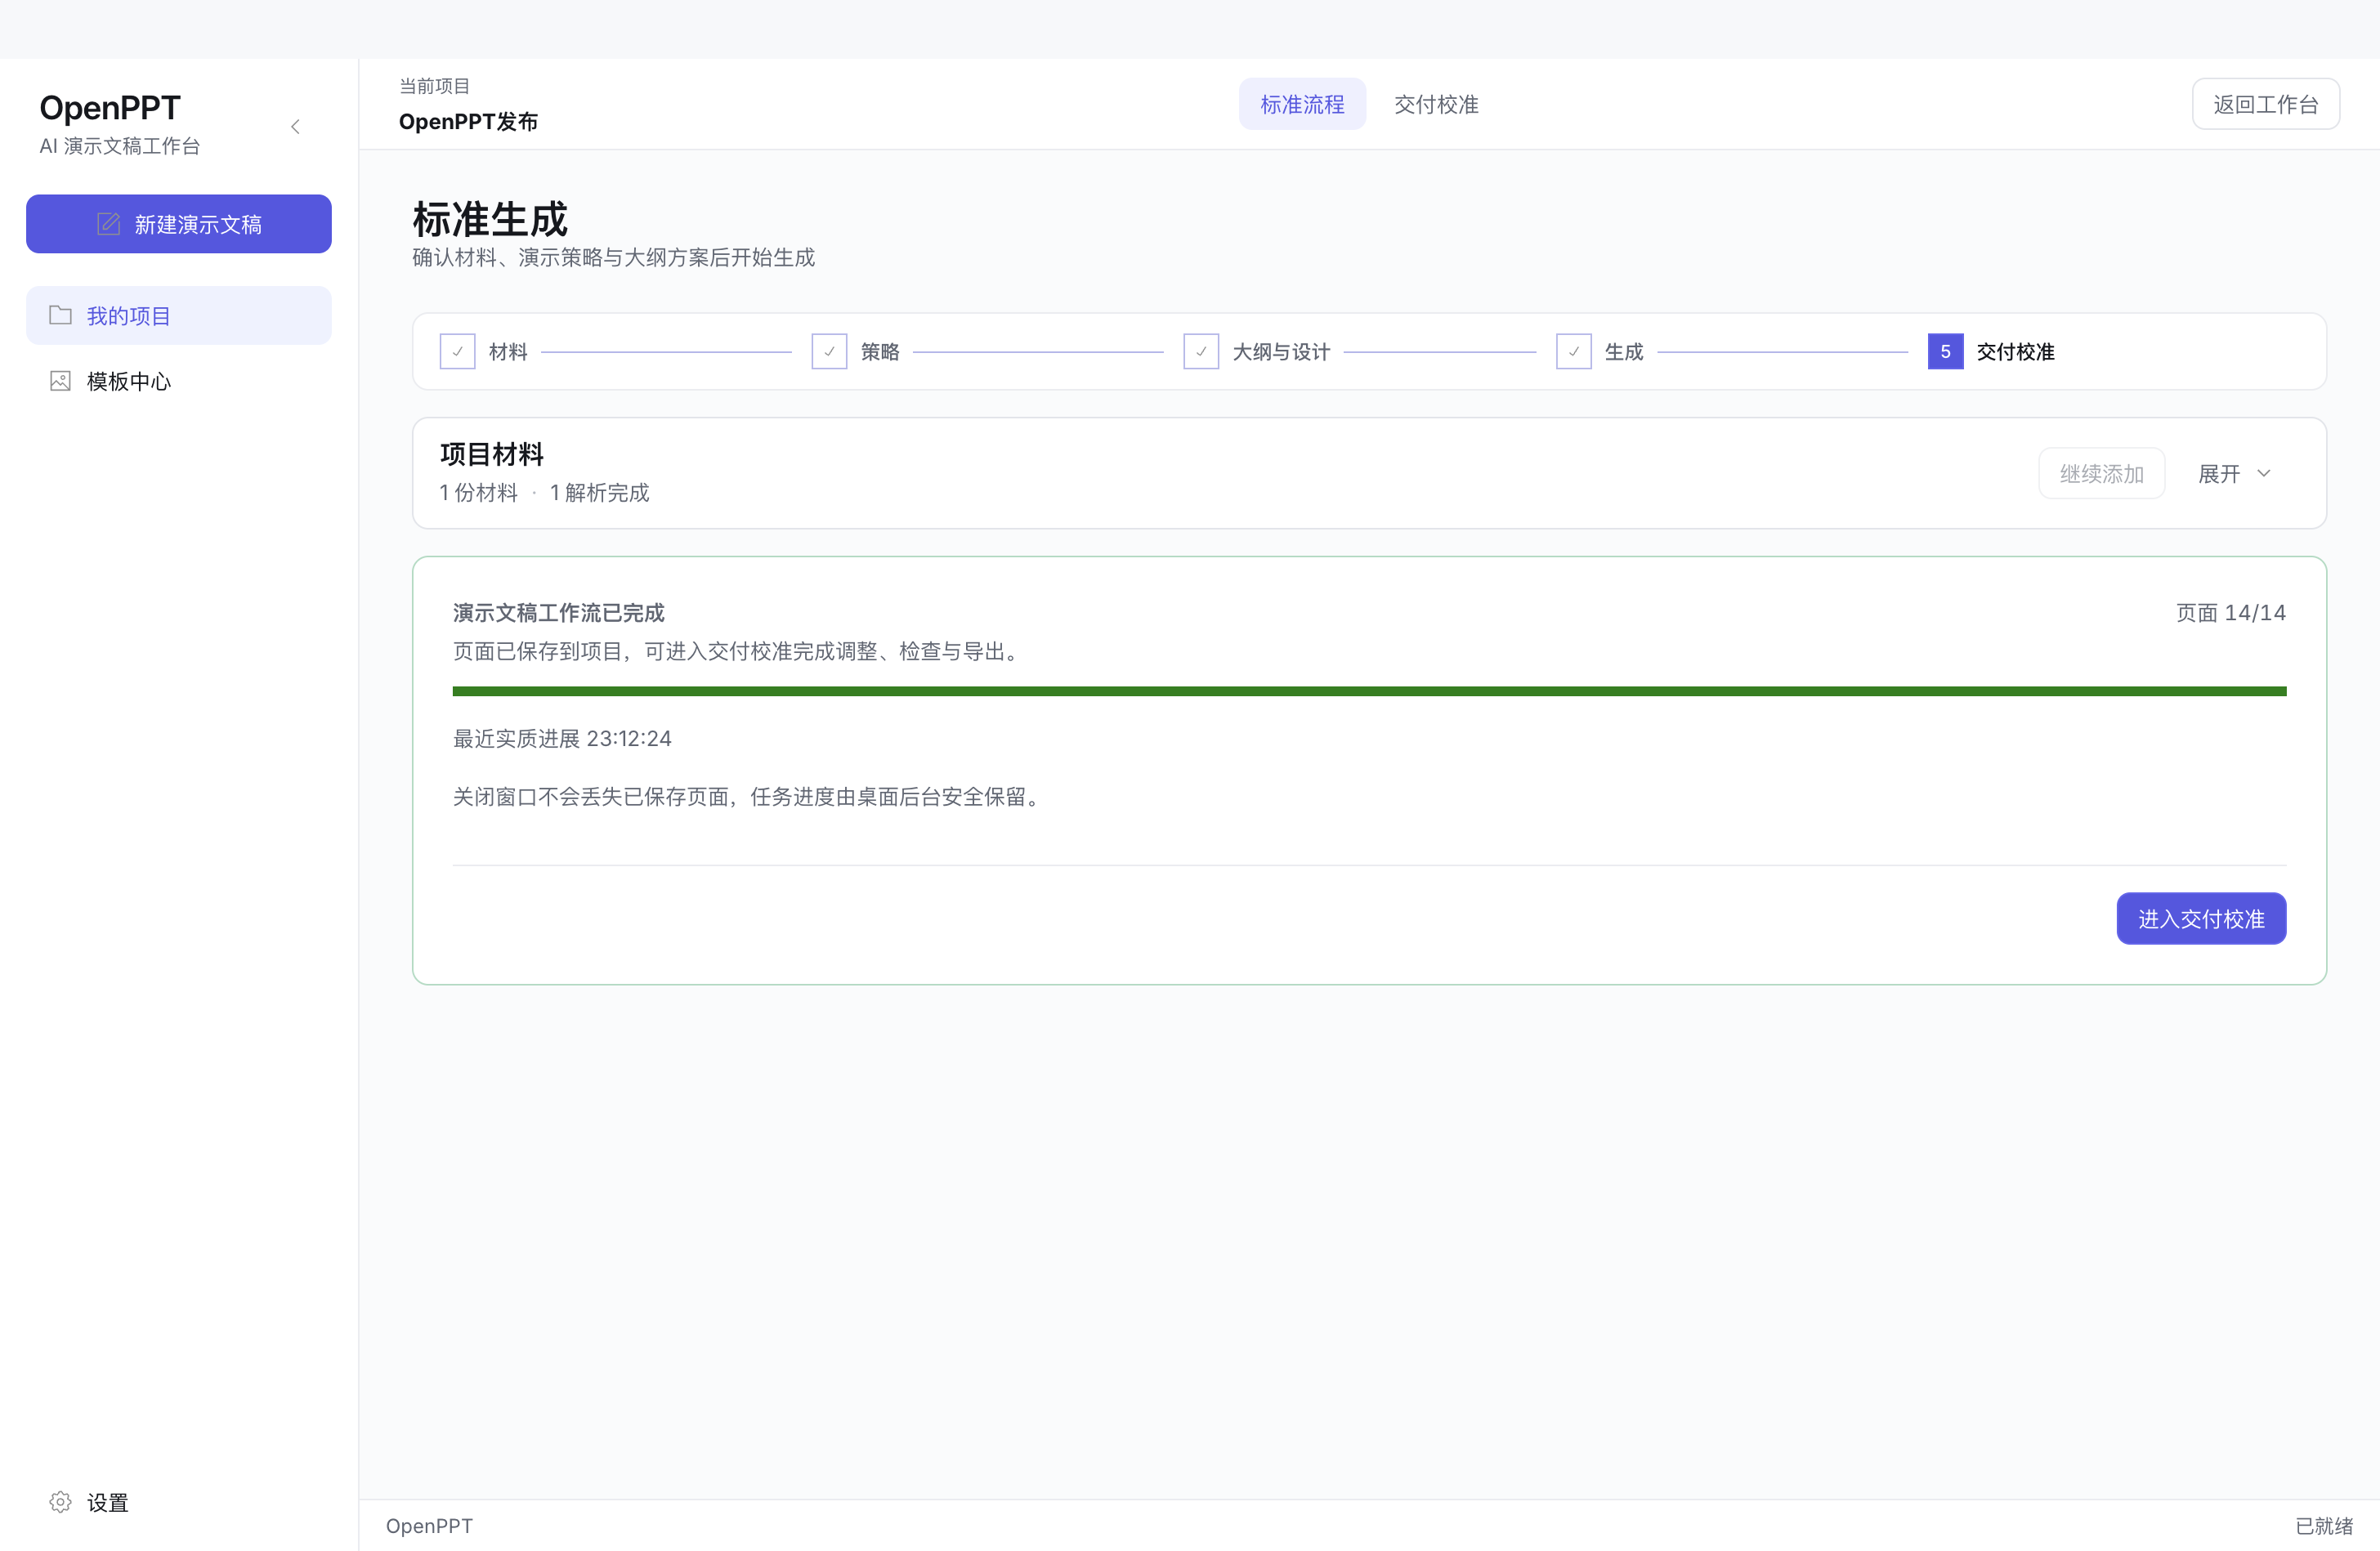Click the green completed progress bar
This screenshot has width=2380, height=1551.
1370,691
